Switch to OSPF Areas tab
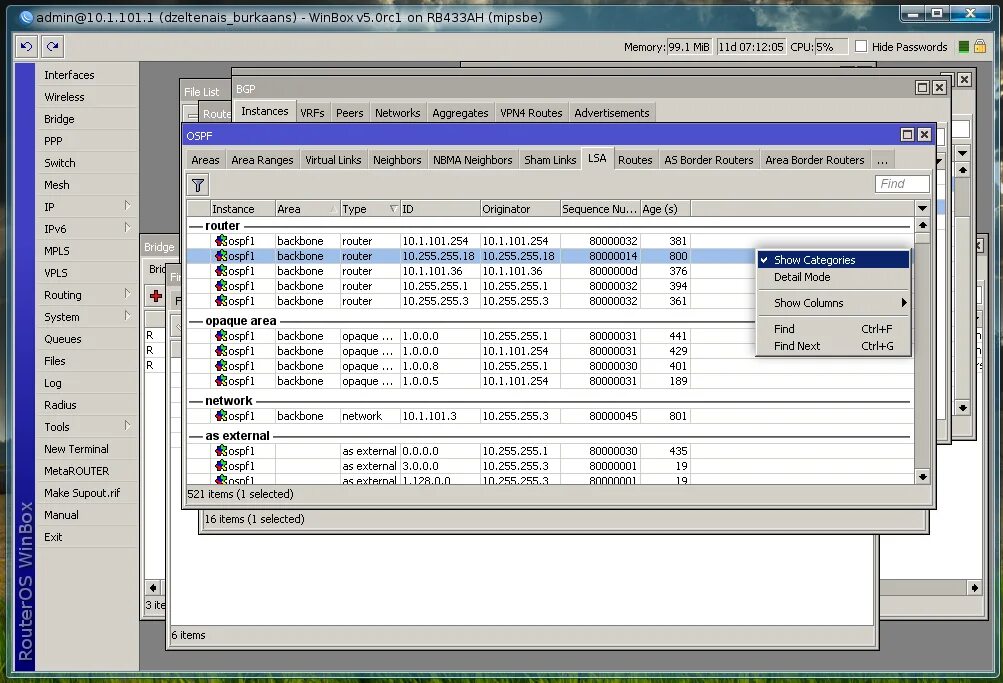 pos(205,160)
